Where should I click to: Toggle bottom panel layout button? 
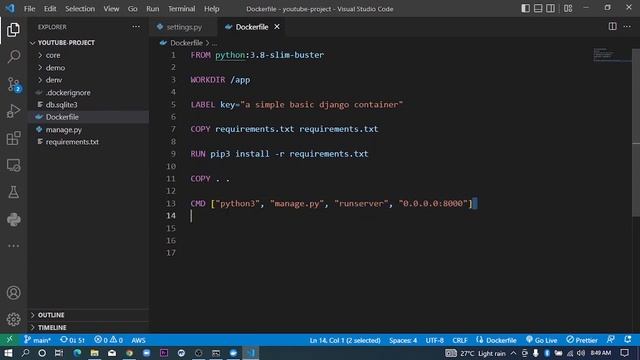point(538,8)
